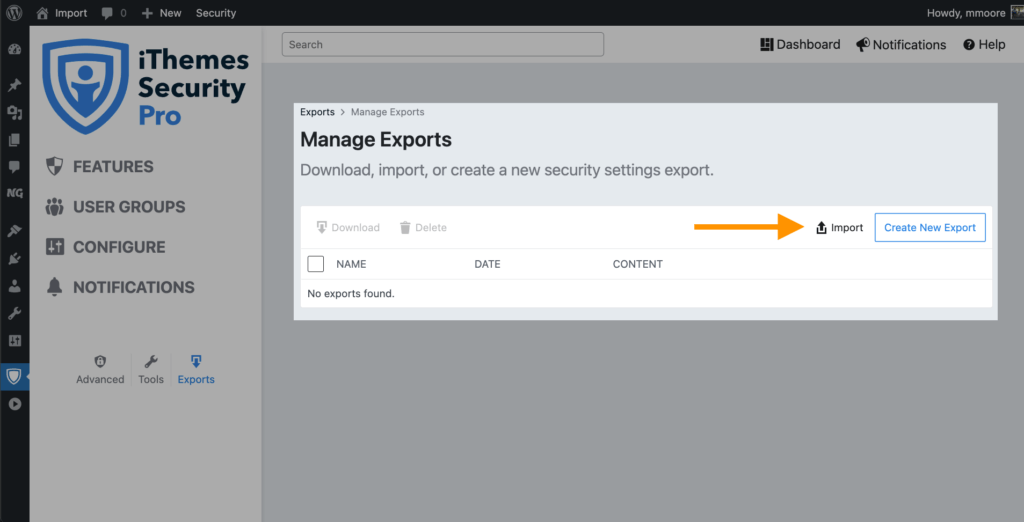Open Security in the admin bar
This screenshot has width=1024, height=522.
[x=216, y=13]
